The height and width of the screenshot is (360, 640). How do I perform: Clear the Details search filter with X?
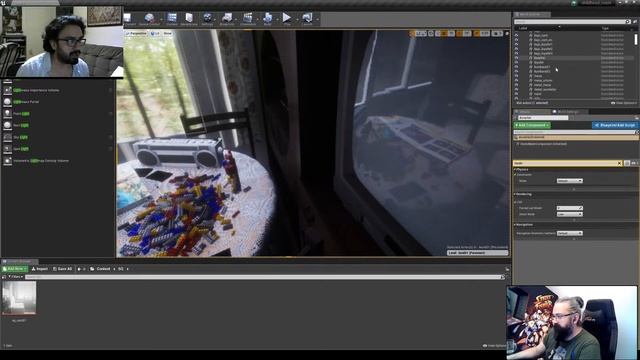[620, 163]
